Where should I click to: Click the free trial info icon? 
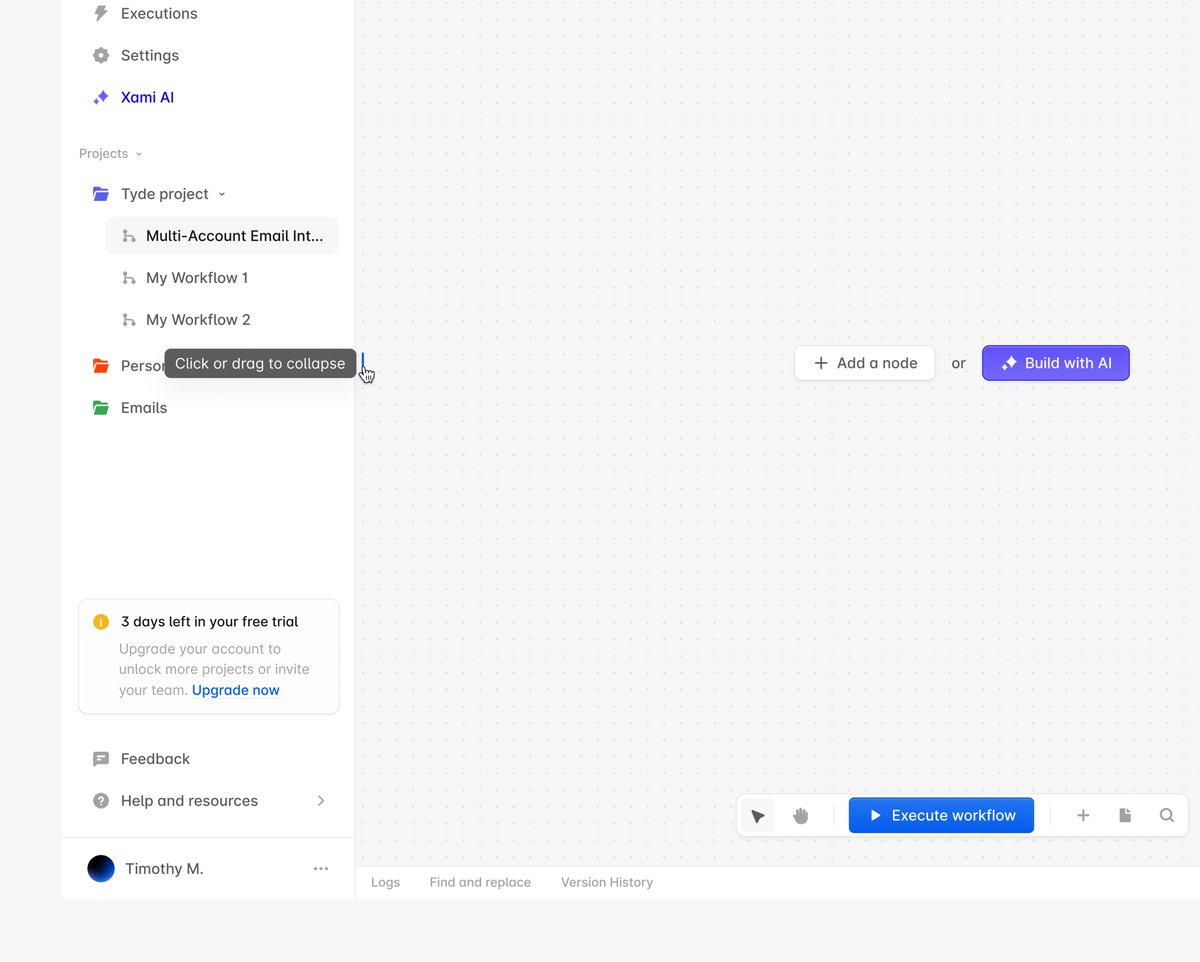101,622
